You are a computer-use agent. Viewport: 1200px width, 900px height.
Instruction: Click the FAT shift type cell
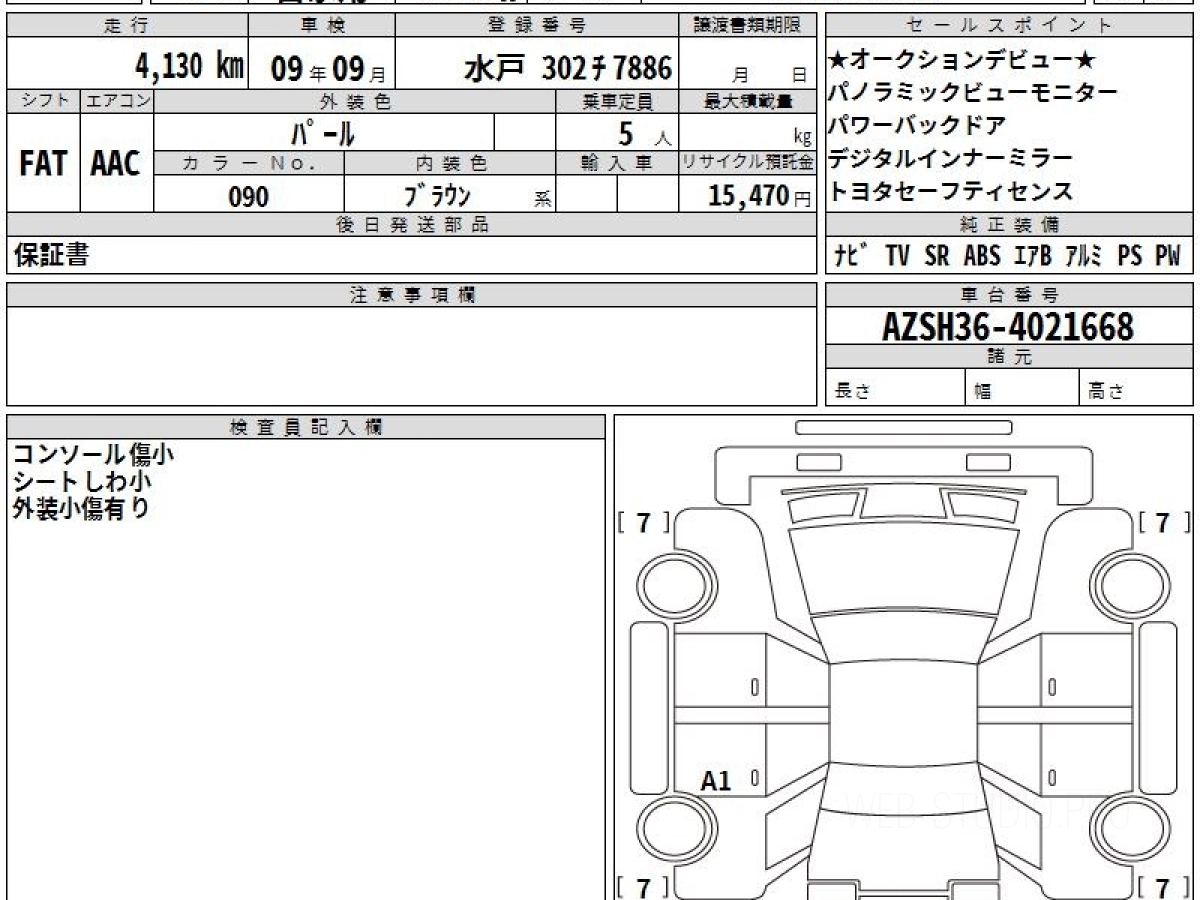(43, 164)
